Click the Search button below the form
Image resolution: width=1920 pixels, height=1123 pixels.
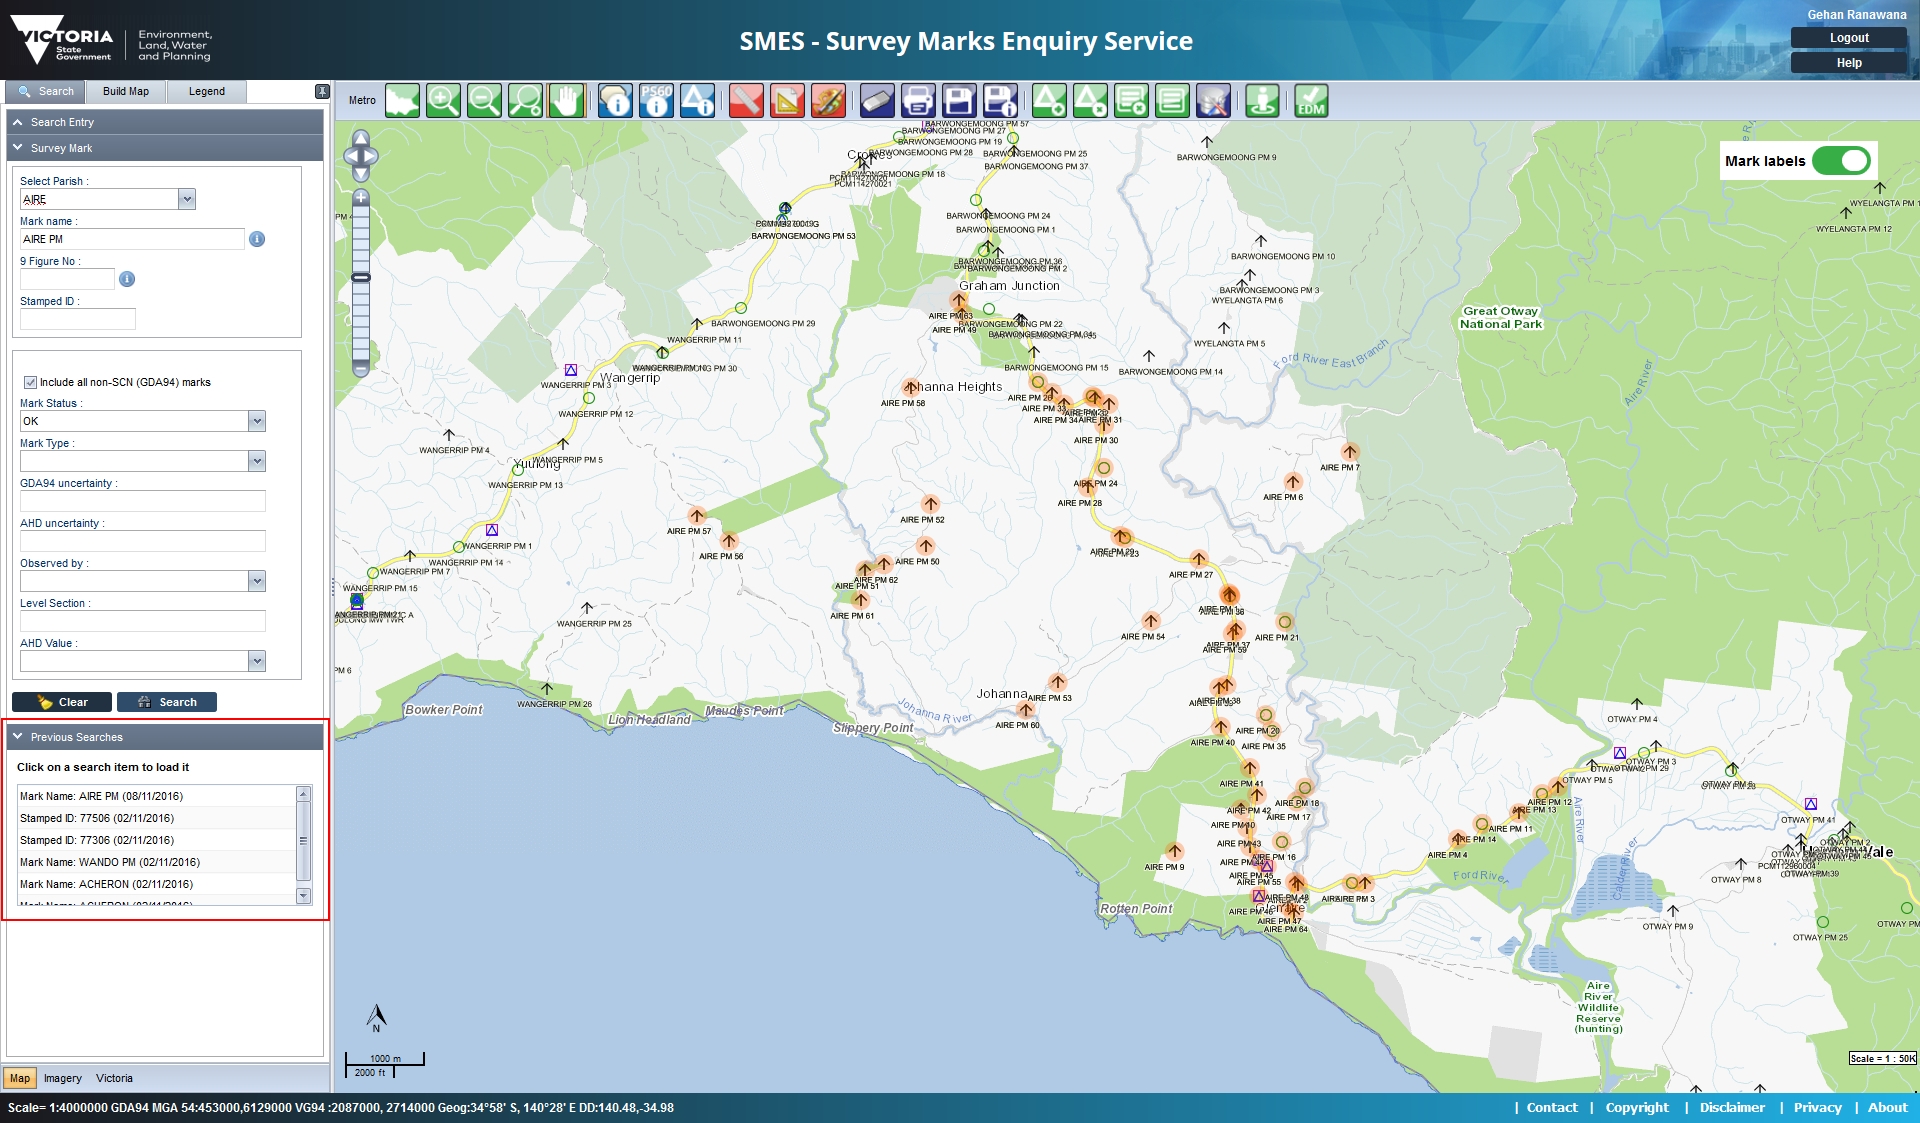[167, 702]
